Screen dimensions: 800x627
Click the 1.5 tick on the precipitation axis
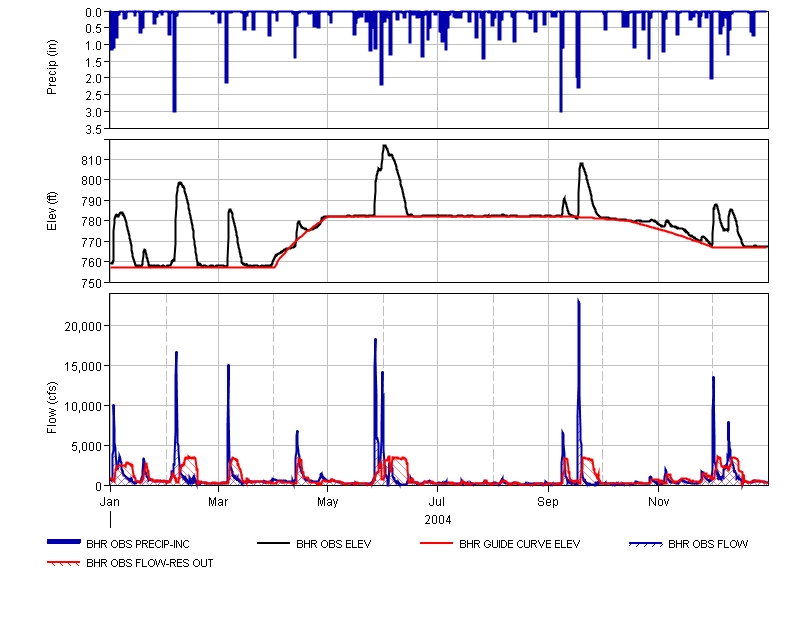coord(94,63)
